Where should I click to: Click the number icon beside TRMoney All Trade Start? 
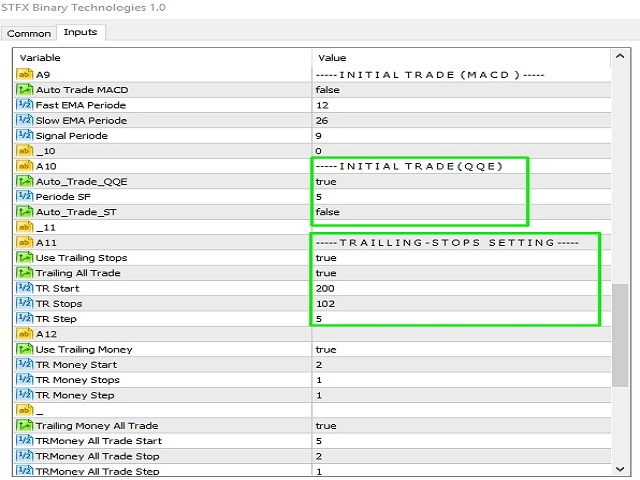pos(24,440)
